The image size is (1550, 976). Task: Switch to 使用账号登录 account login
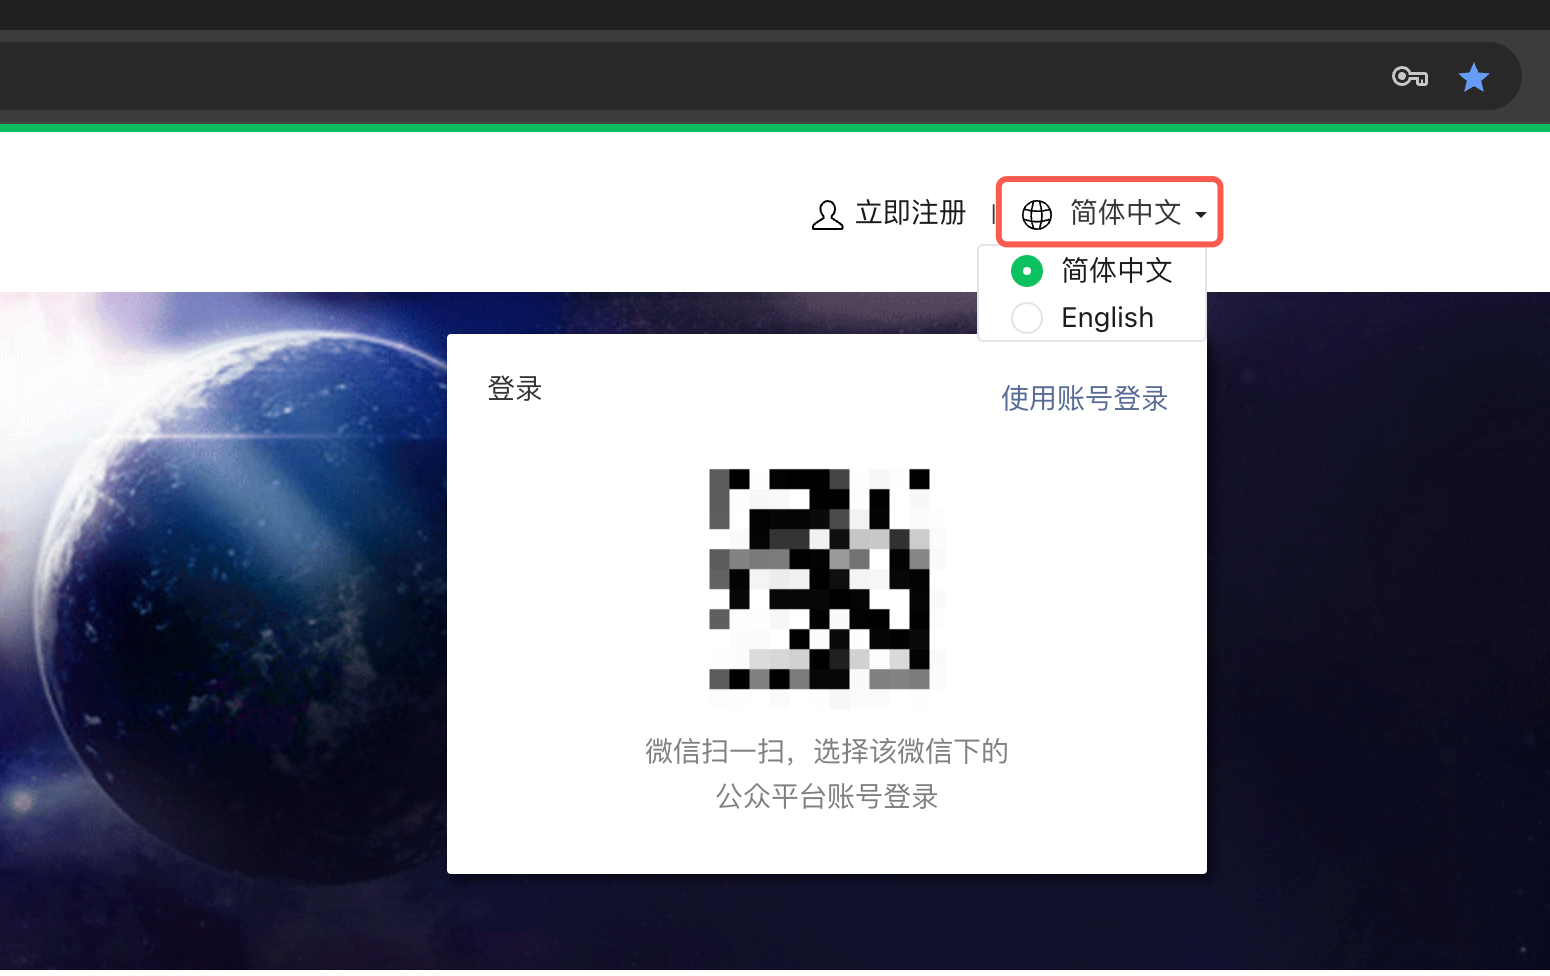1084,399
